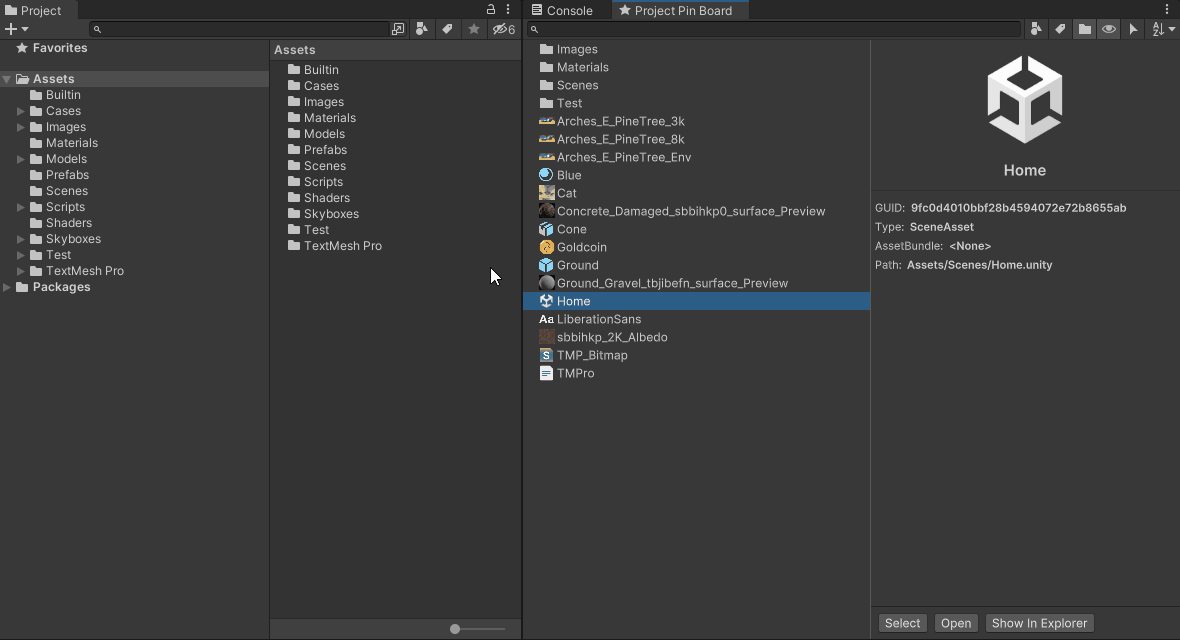Select the TMP_Bitmap shader in the Pin Board
Image resolution: width=1180 pixels, height=640 pixels.
tap(696, 355)
